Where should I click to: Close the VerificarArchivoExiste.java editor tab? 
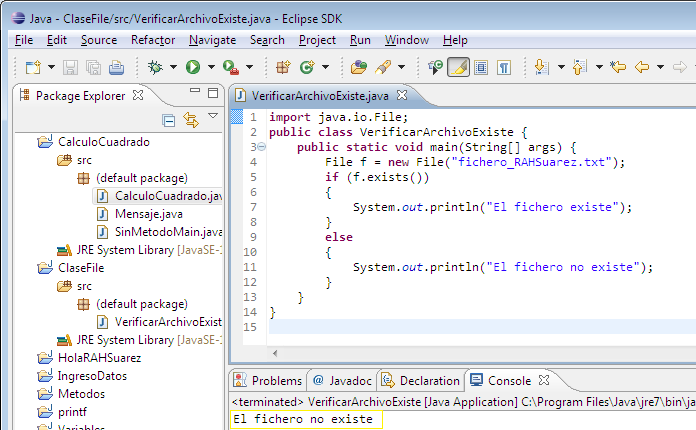pyautogui.click(x=402, y=95)
